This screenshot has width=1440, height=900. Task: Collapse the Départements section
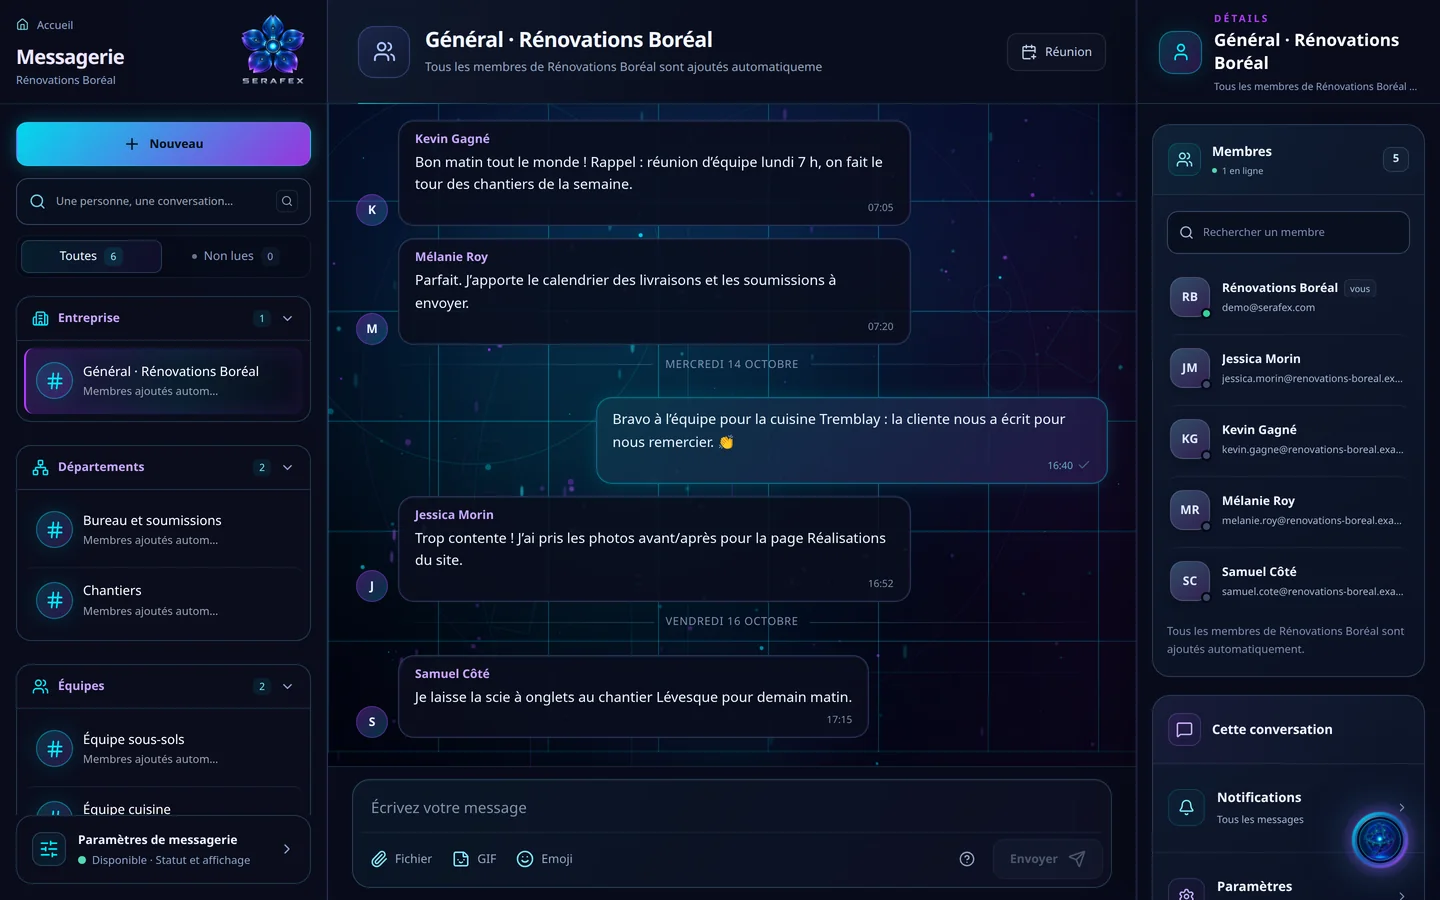[x=287, y=467]
